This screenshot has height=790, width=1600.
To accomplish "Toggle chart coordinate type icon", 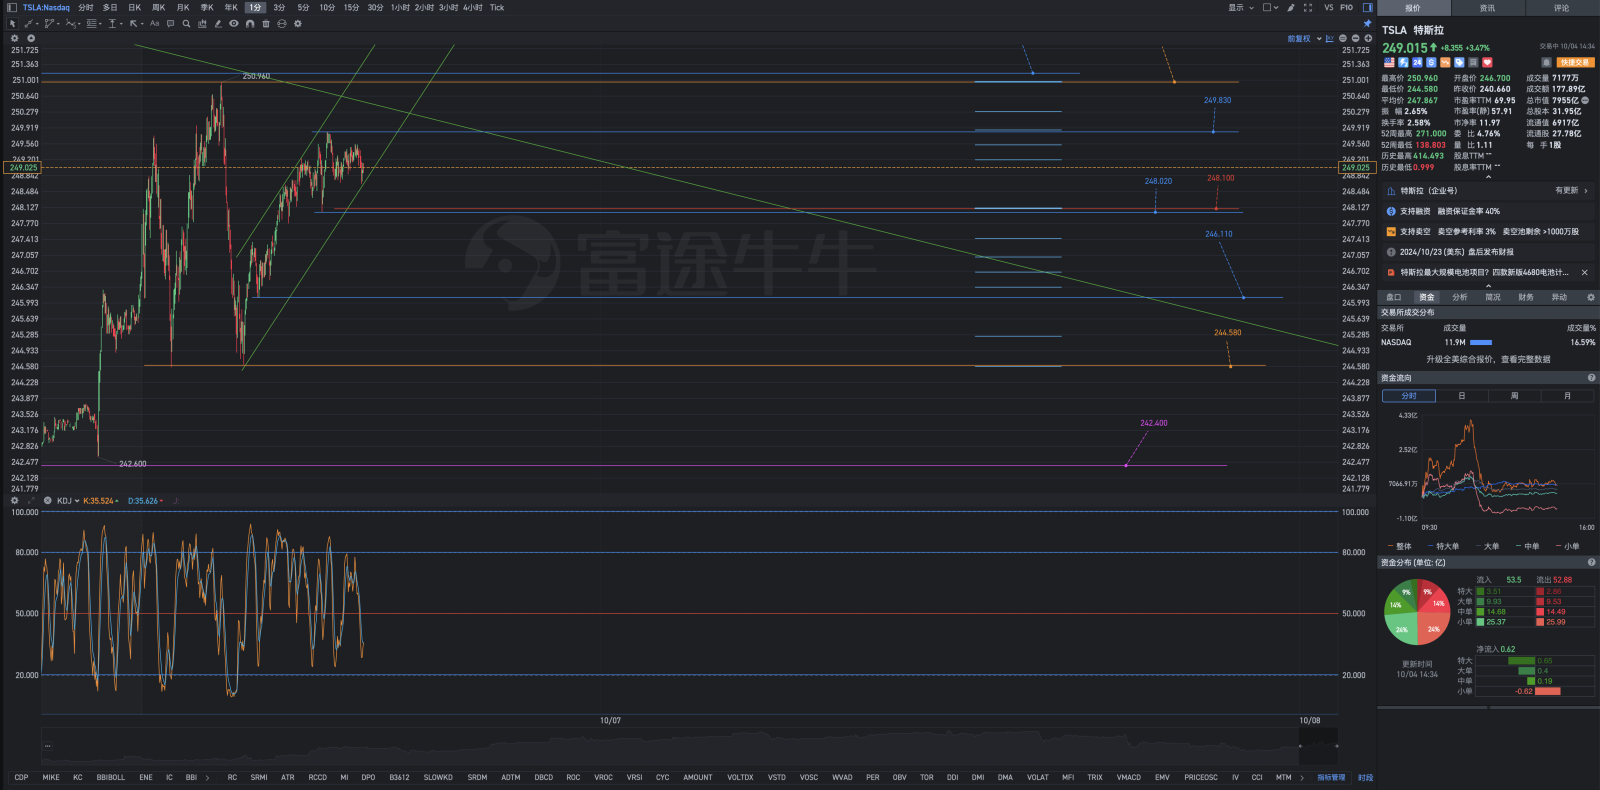I will [1330, 38].
